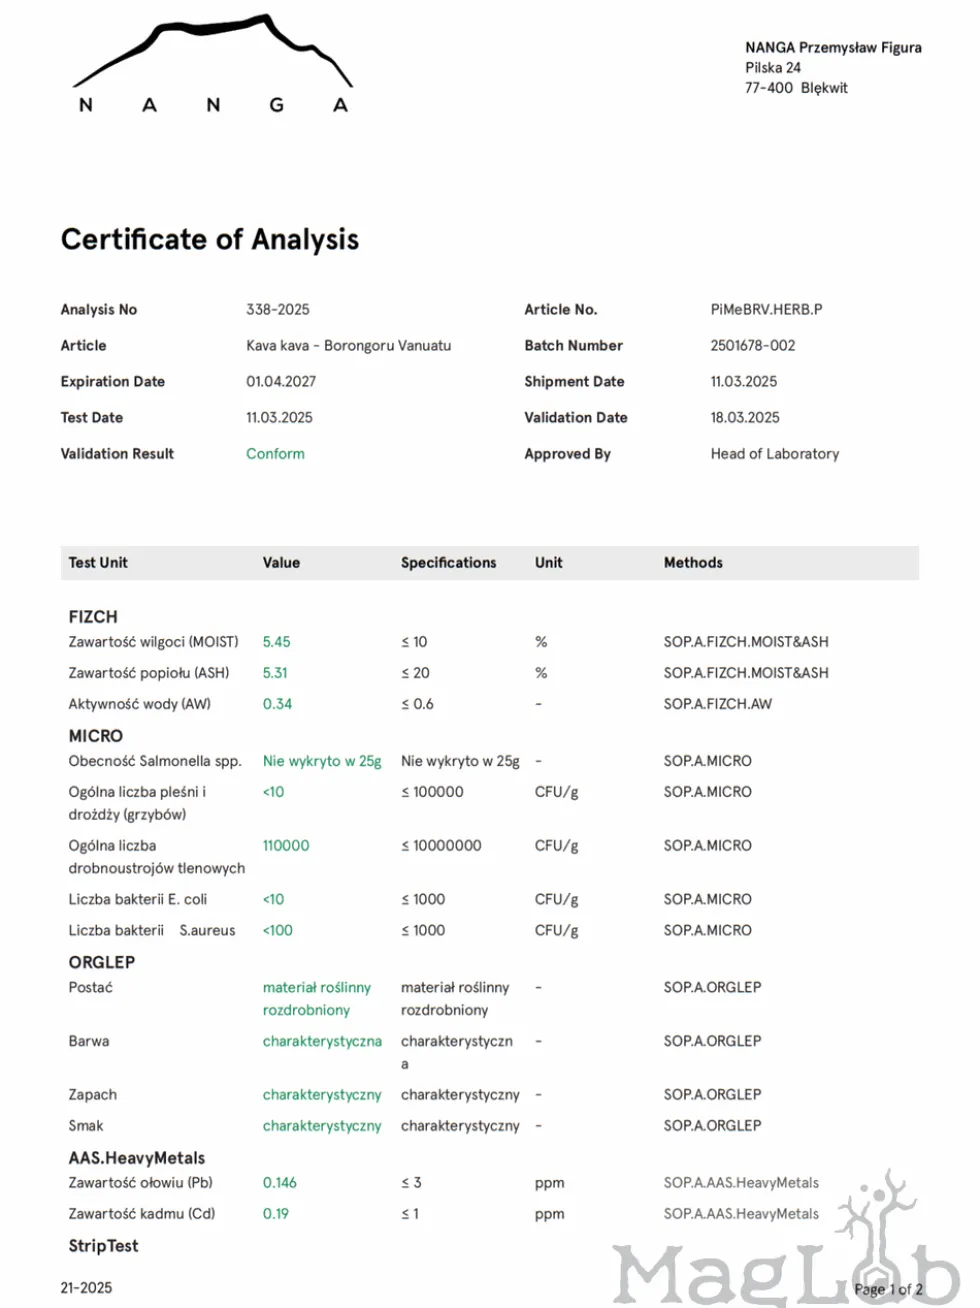Click the 'Smak' row label
The height and width of the screenshot is (1308, 980).
pos(86,1126)
